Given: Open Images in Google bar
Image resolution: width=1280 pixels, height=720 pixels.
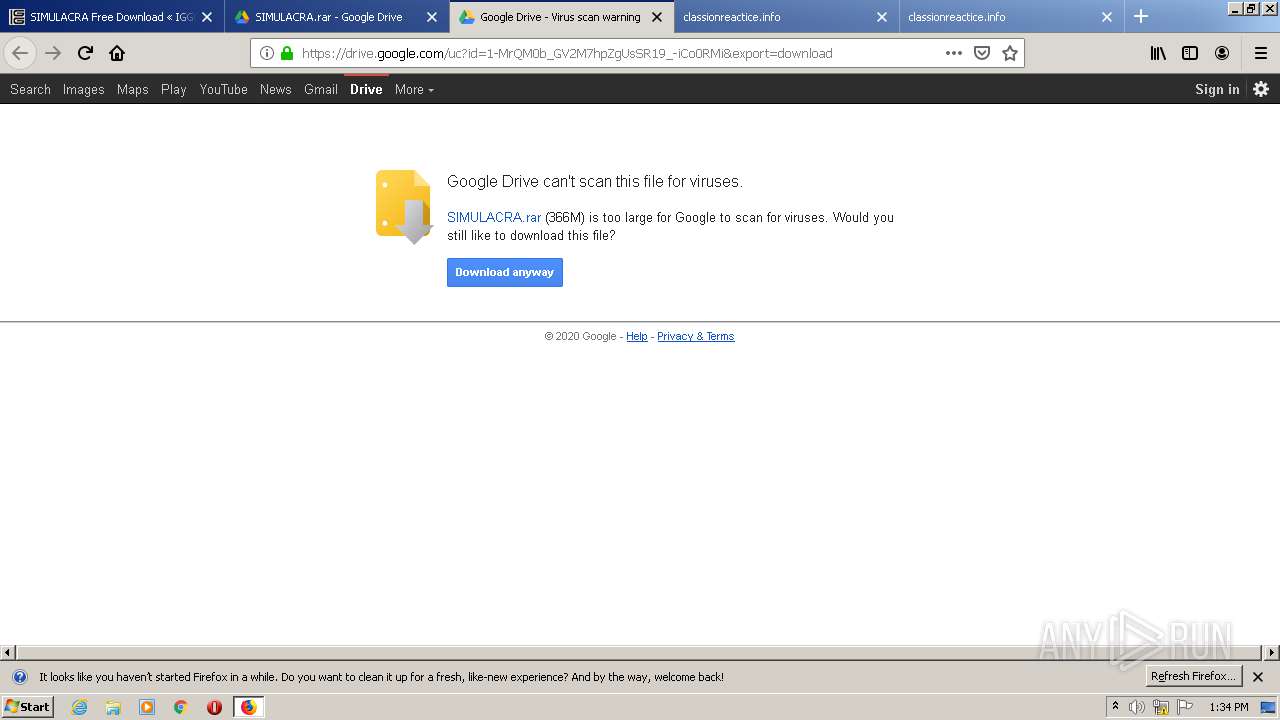Looking at the screenshot, I should pyautogui.click(x=83, y=89).
